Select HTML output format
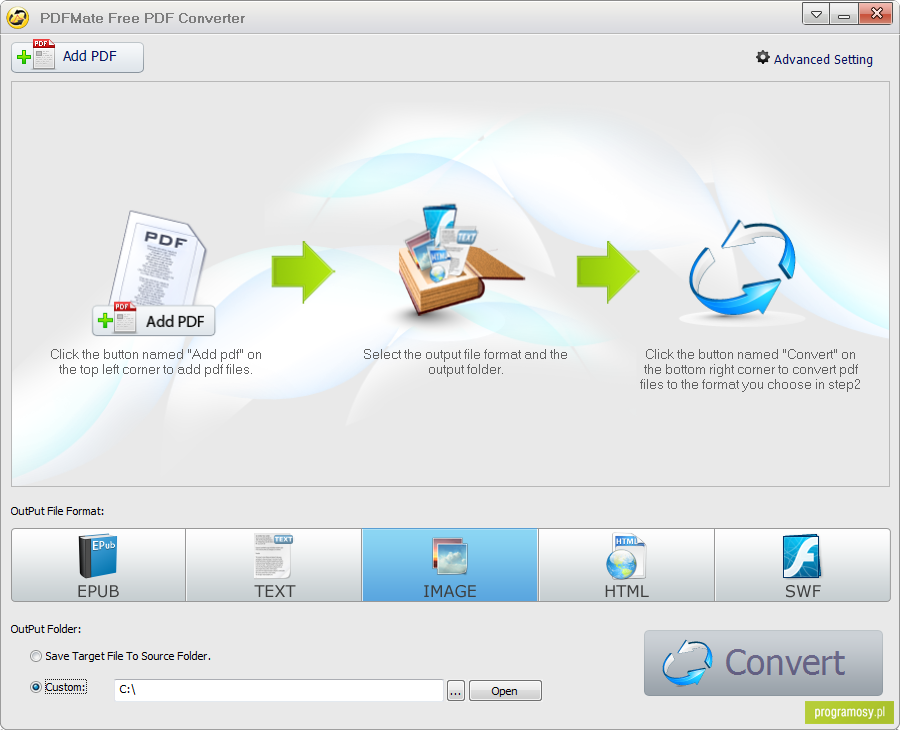 [x=626, y=565]
